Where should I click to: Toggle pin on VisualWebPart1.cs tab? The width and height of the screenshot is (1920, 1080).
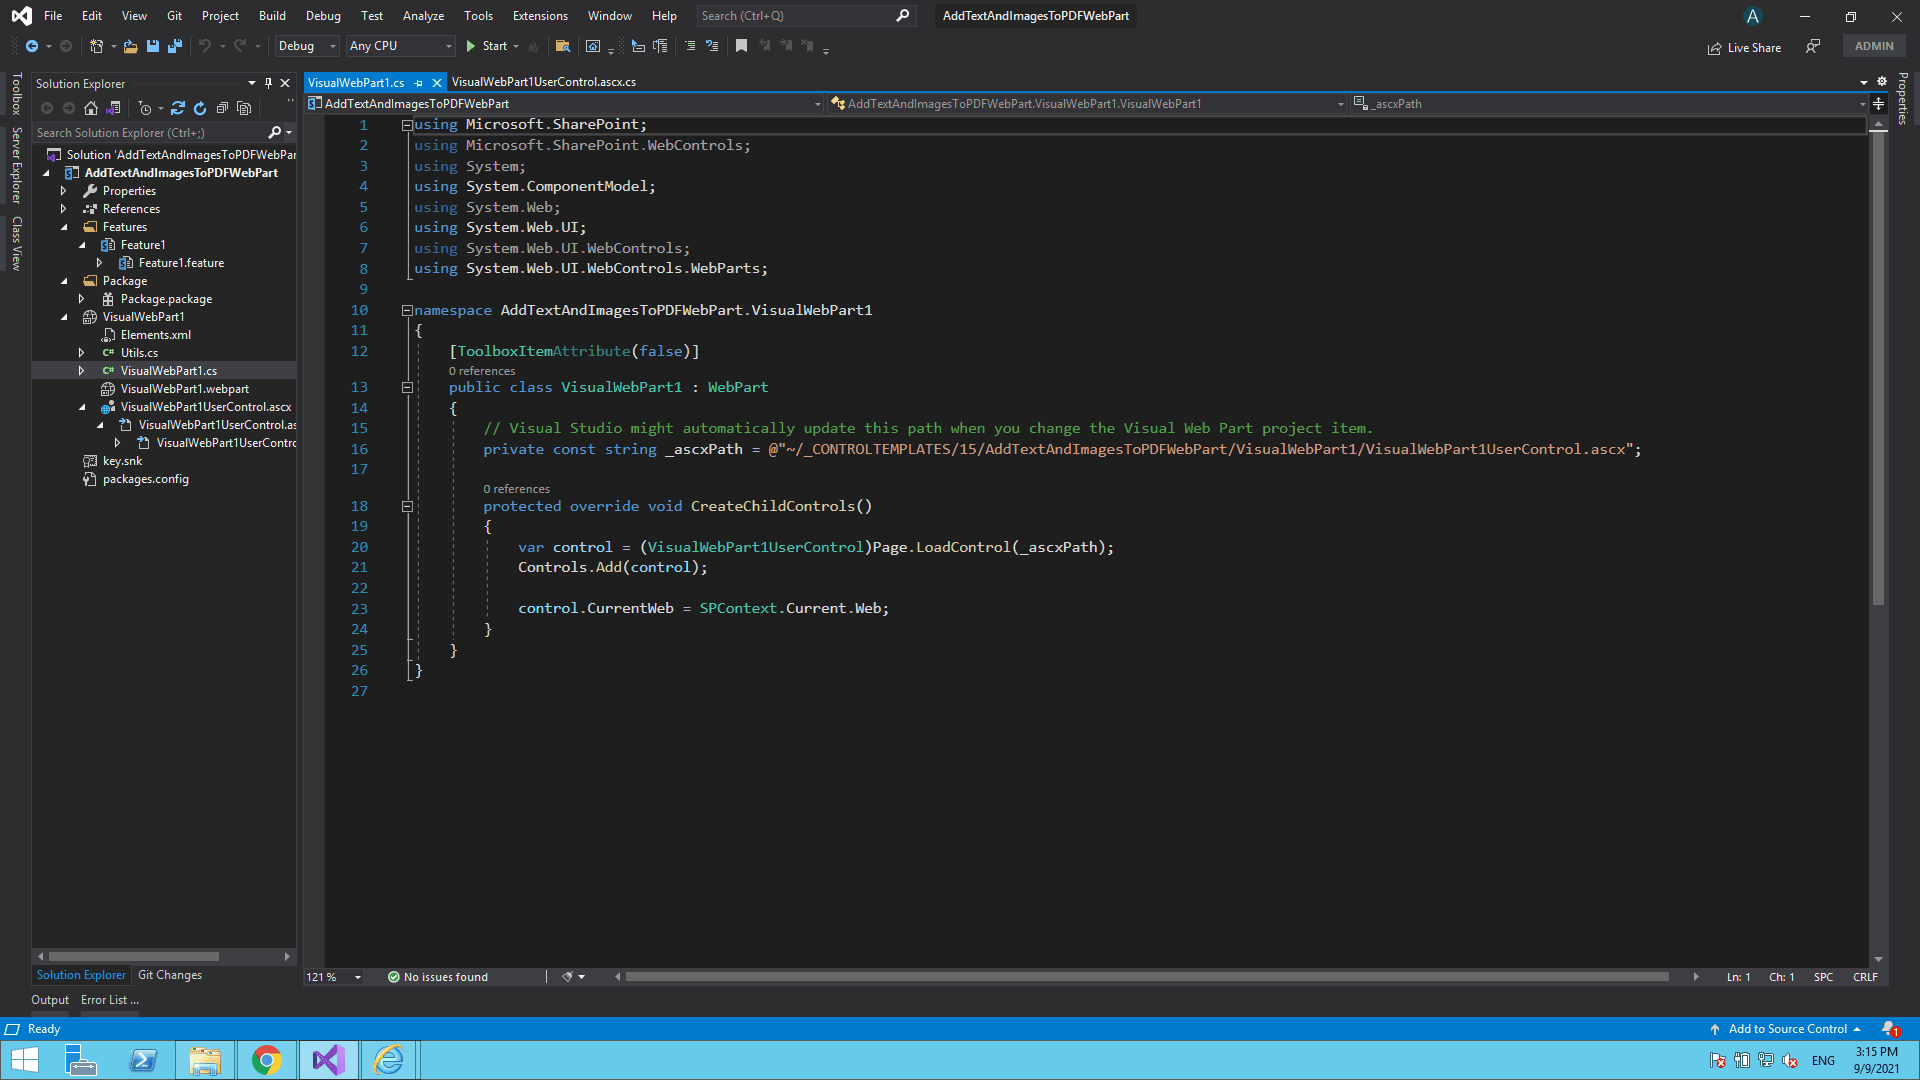coord(418,83)
